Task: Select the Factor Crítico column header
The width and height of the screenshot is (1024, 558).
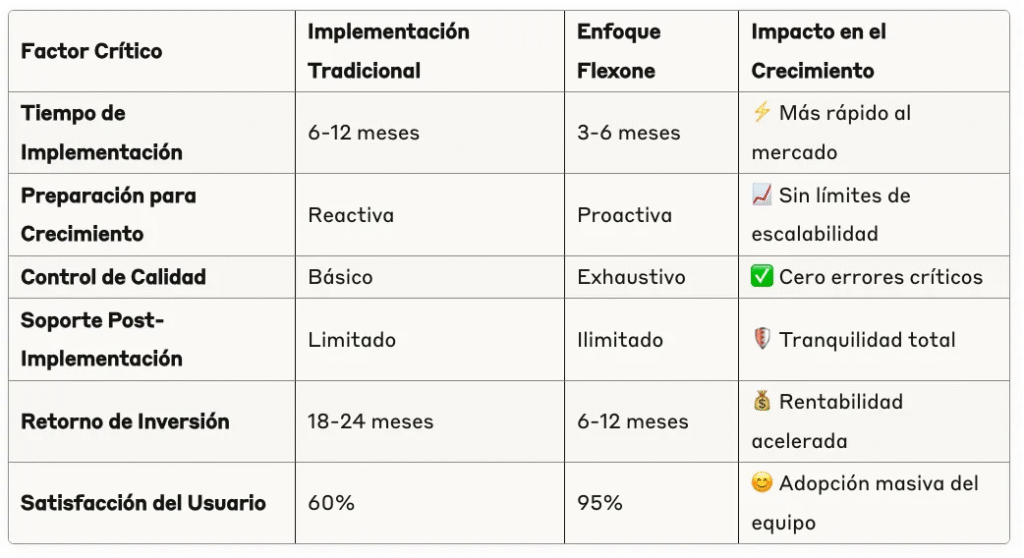Action: (x=91, y=51)
